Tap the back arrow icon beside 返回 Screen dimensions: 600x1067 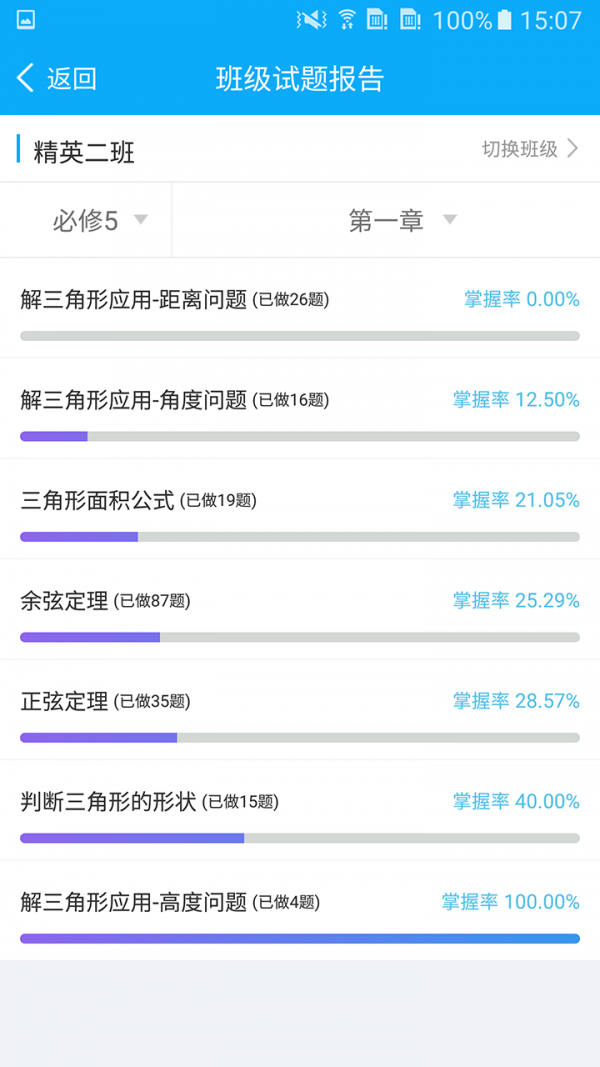tap(26, 77)
